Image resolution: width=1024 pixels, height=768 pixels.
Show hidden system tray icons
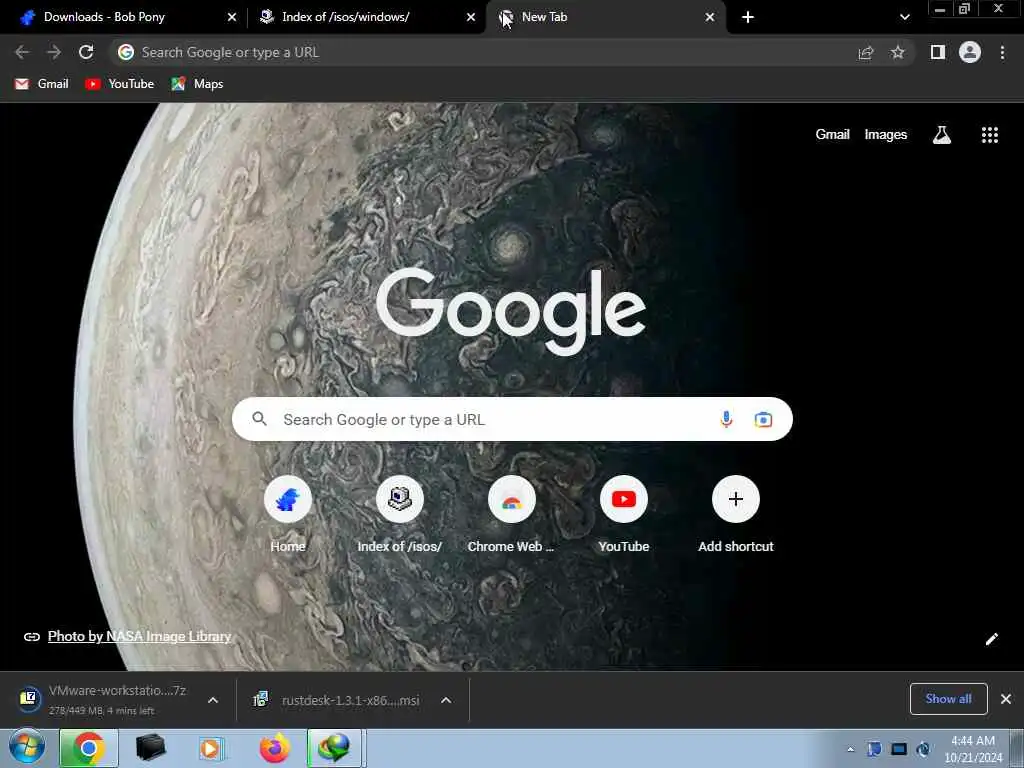click(x=850, y=749)
